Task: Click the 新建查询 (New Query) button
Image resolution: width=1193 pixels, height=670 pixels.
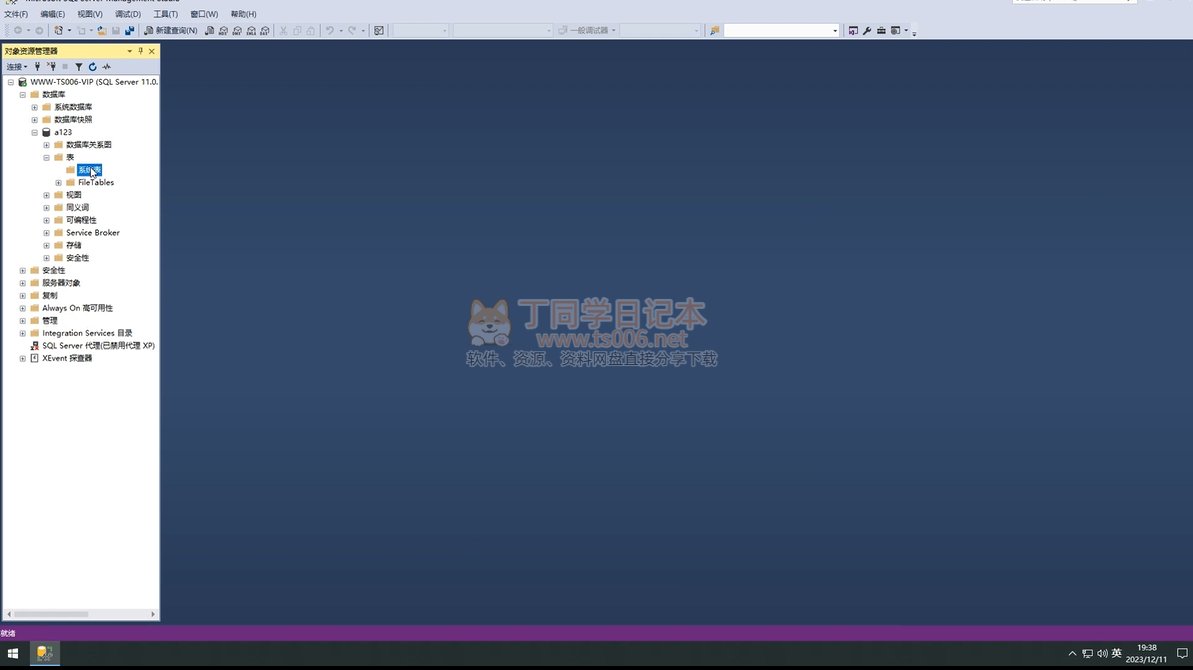Action: (170, 31)
